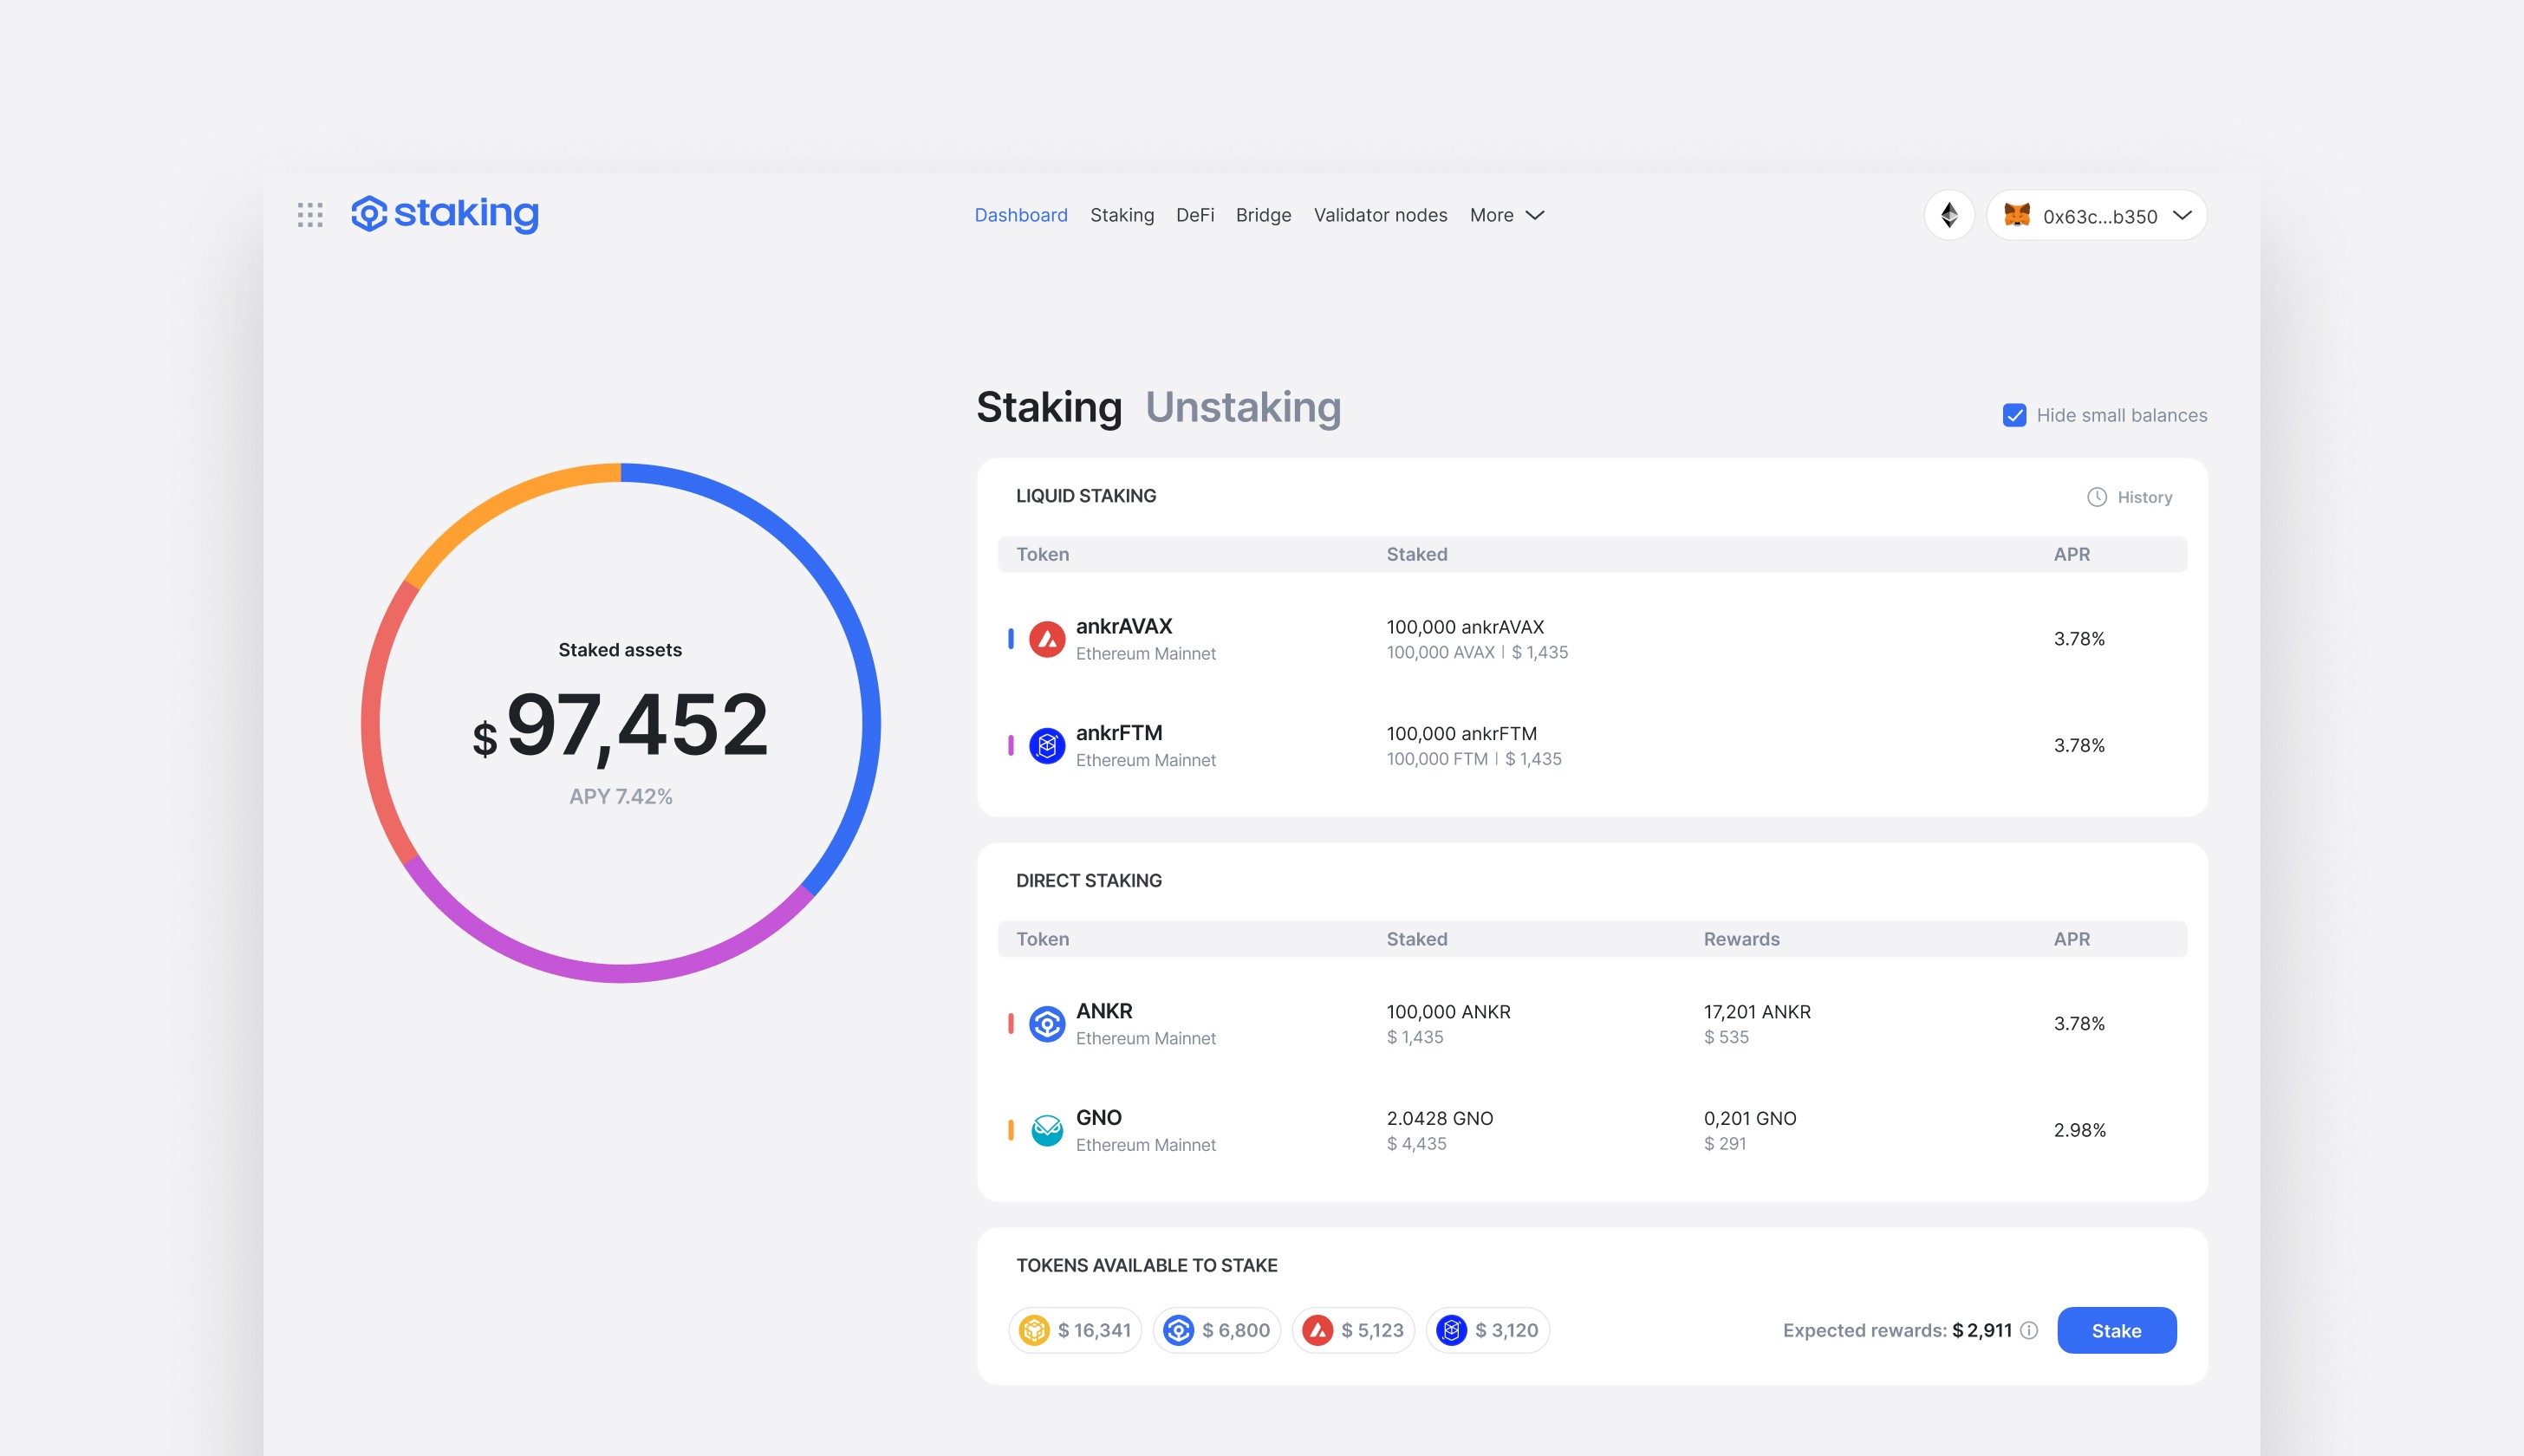Open the apps grid menu icon
This screenshot has height=1456, width=2524.
click(x=310, y=215)
